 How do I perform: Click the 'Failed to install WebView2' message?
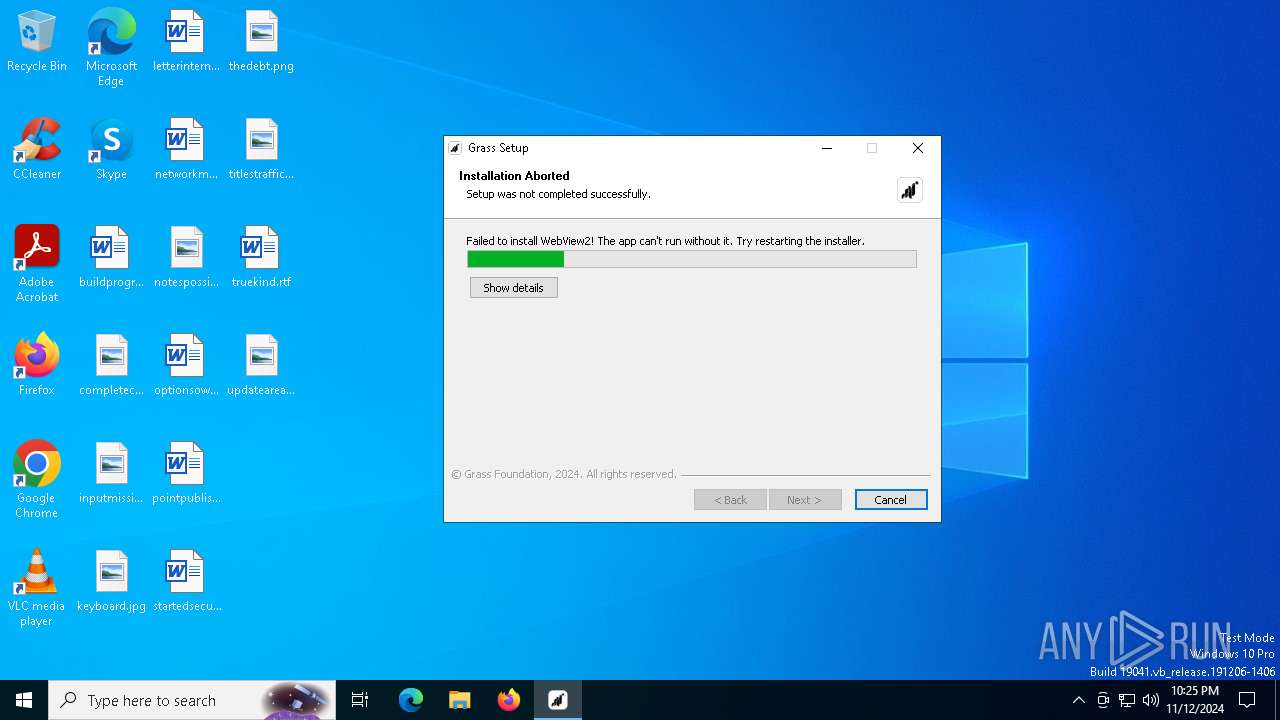[665, 241]
